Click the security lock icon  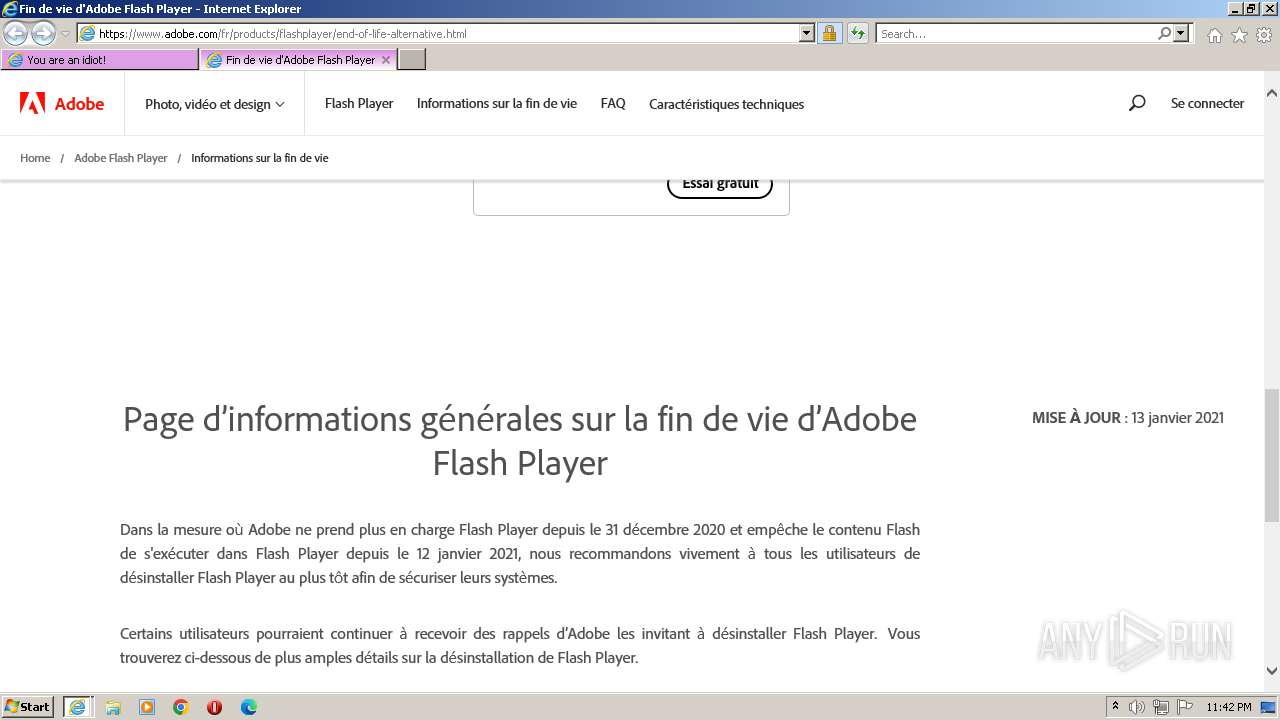(829, 33)
